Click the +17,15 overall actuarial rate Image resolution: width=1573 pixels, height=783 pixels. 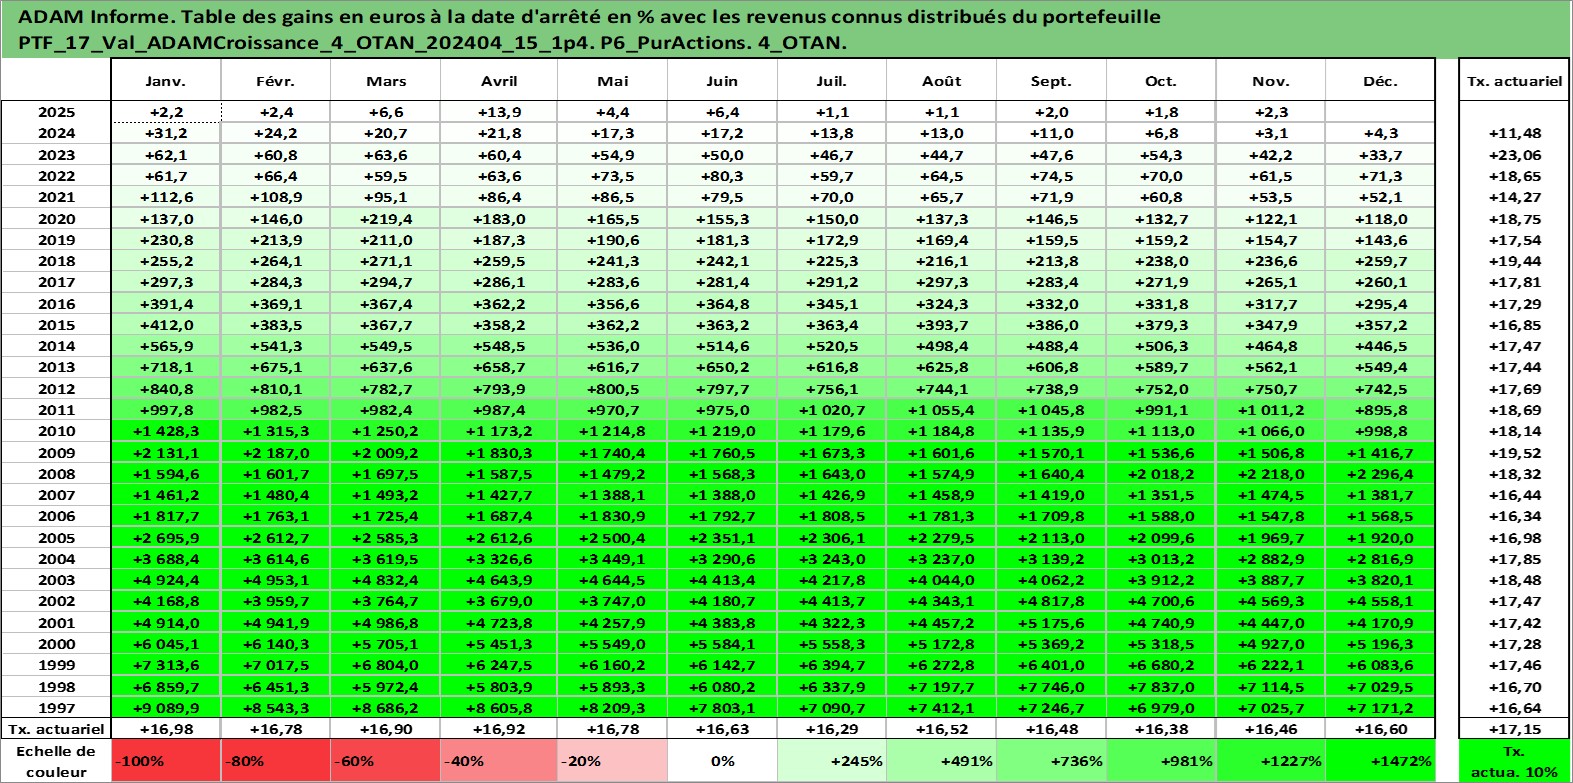[x=1514, y=729]
